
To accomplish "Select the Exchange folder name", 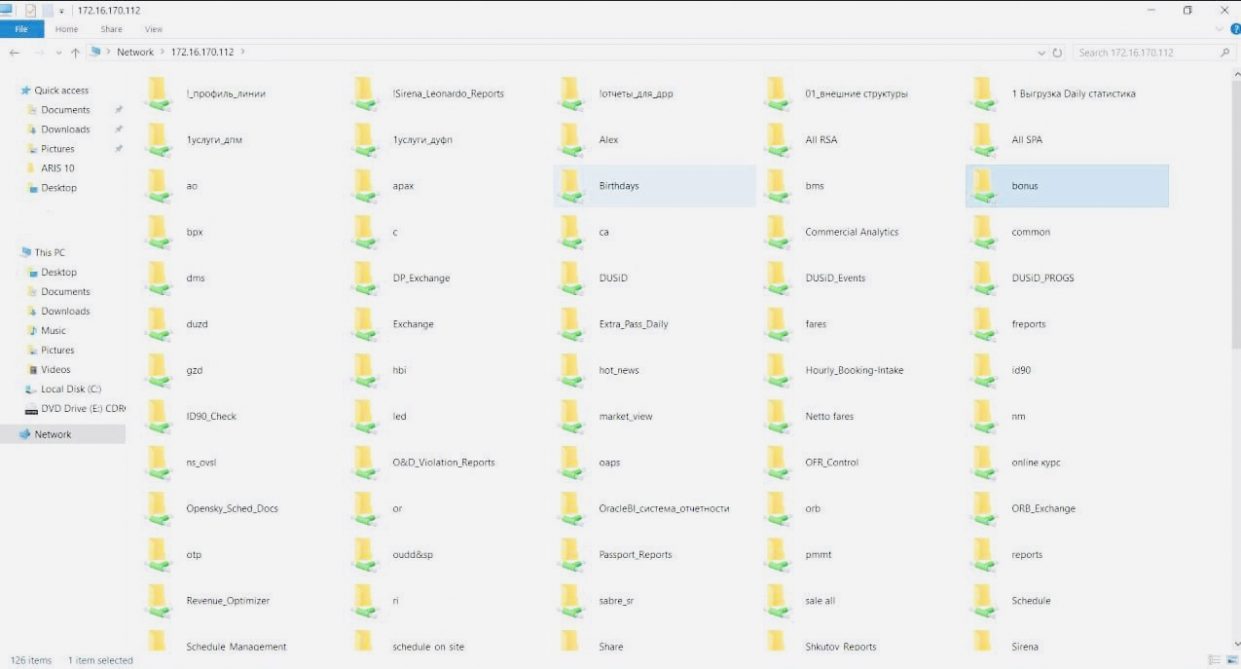I will pyautogui.click(x=413, y=324).
